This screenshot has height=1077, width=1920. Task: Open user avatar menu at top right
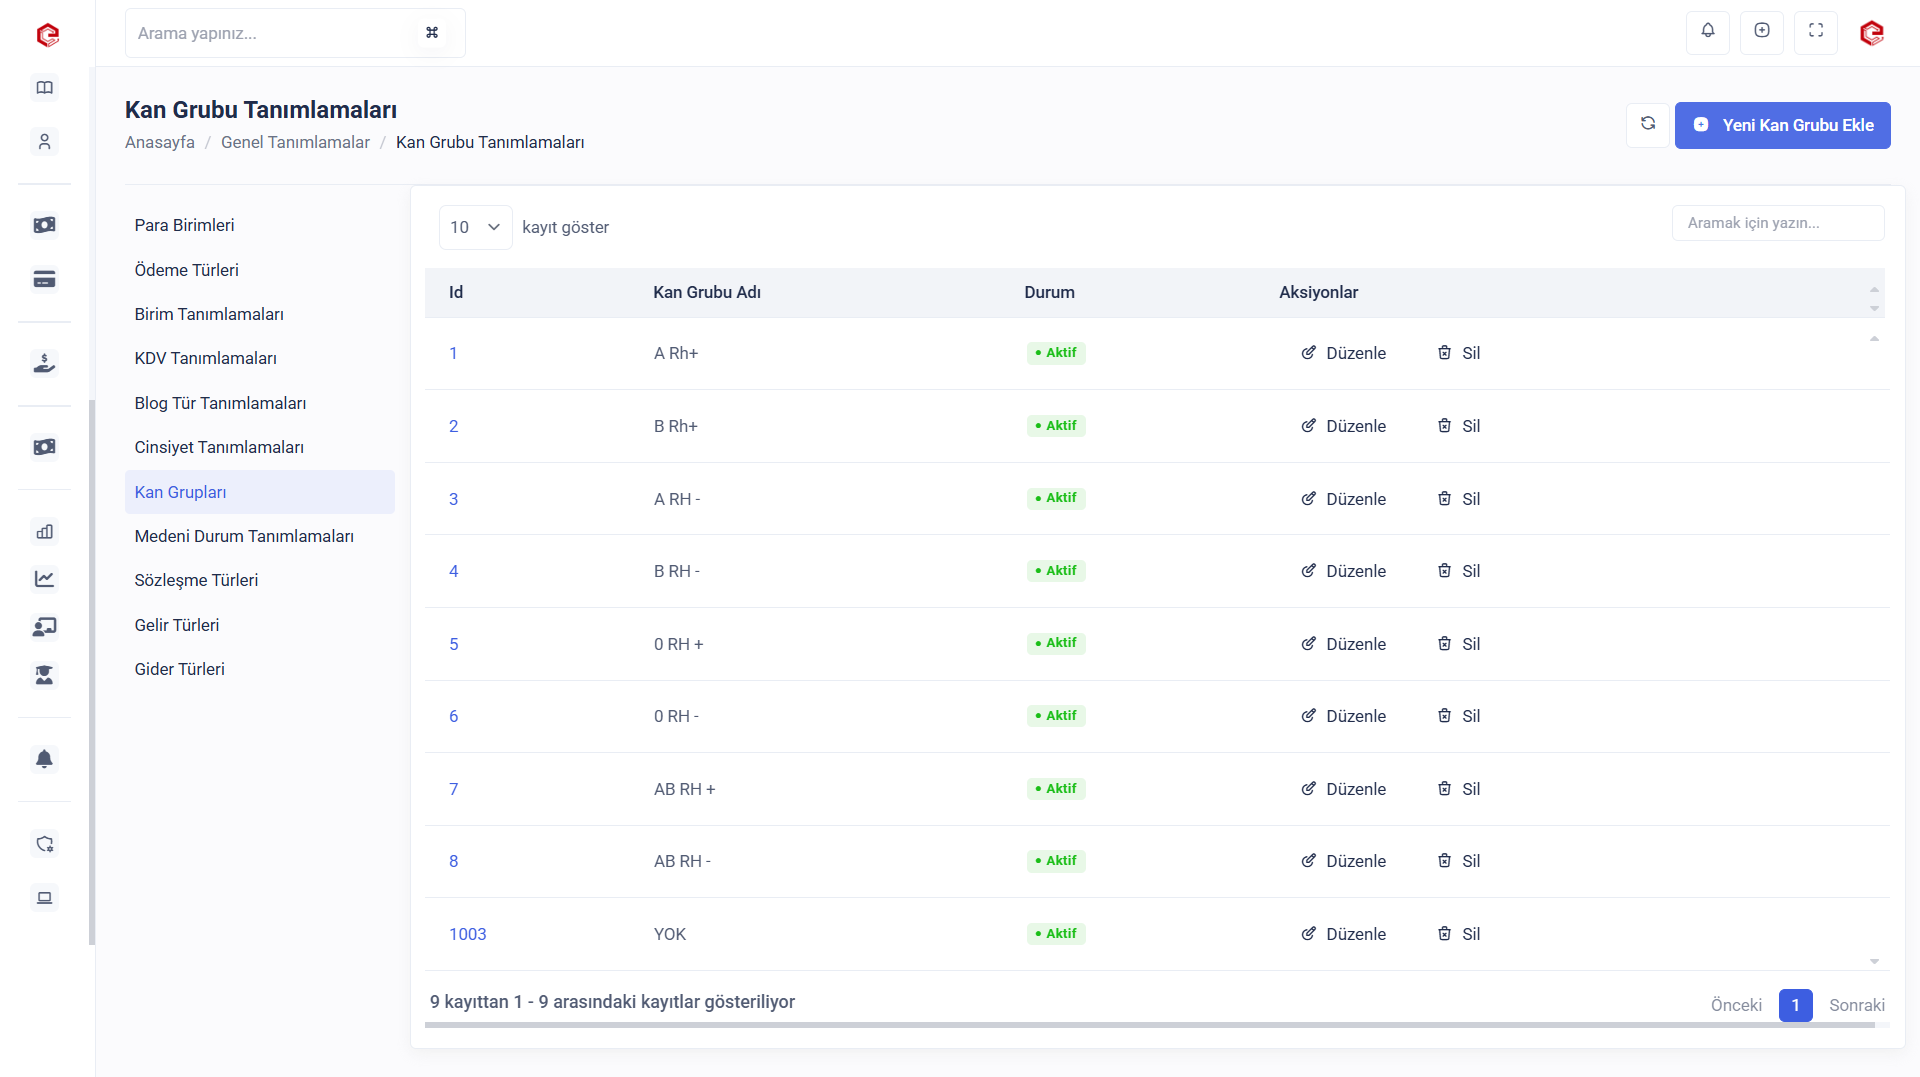[1871, 33]
